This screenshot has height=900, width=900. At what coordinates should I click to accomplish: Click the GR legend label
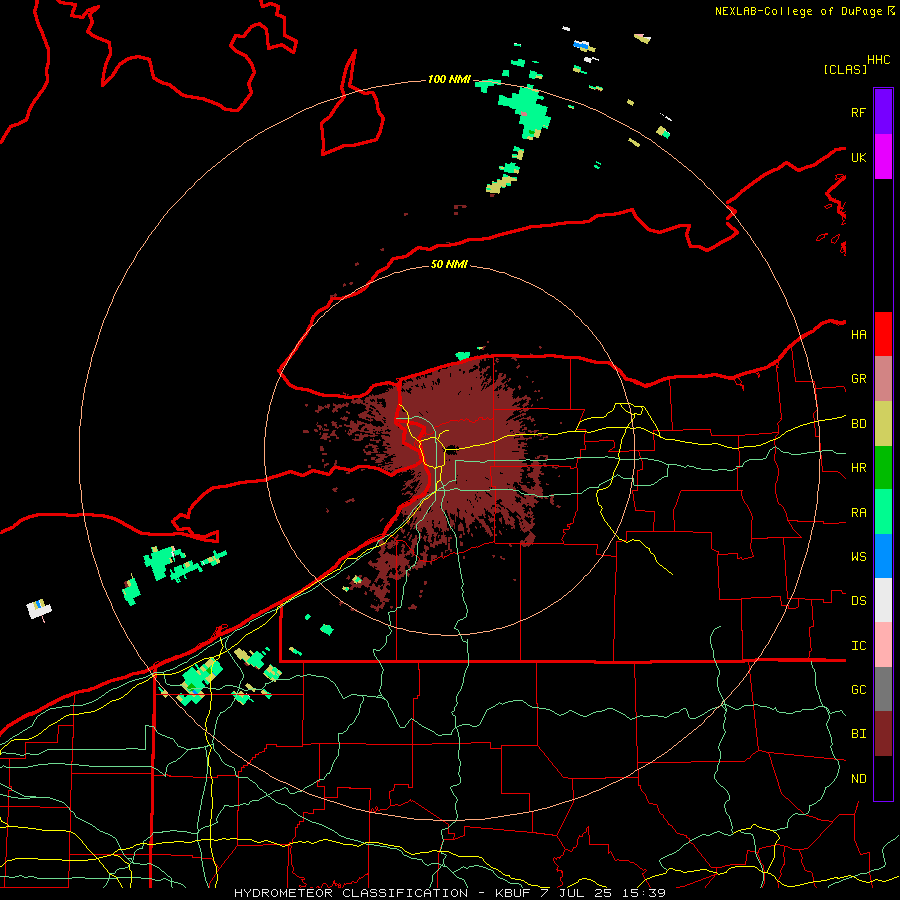click(858, 379)
